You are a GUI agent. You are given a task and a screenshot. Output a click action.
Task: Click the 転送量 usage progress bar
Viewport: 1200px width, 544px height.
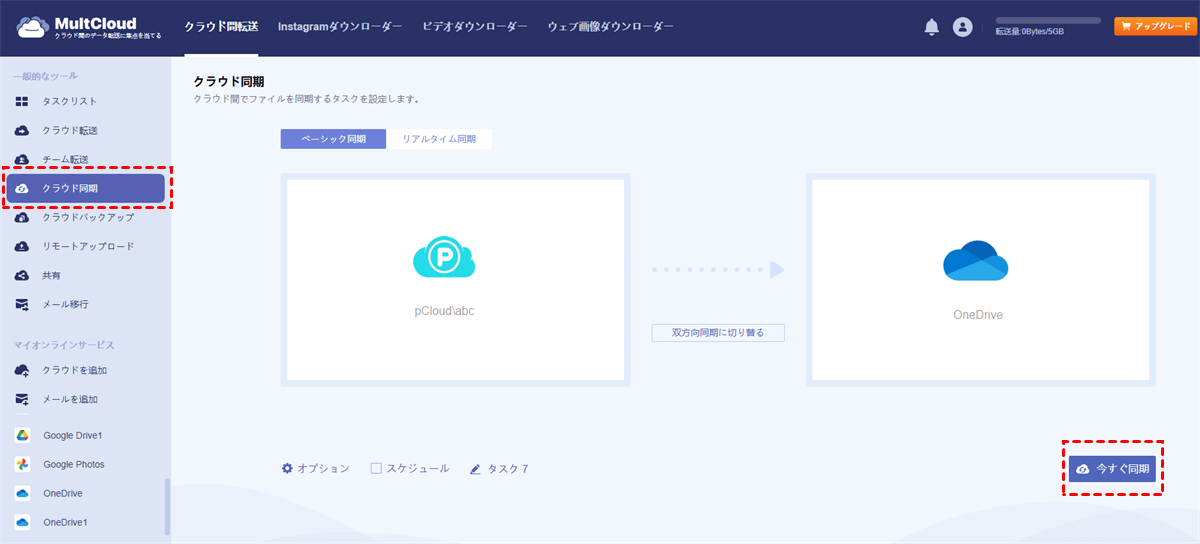click(1048, 20)
